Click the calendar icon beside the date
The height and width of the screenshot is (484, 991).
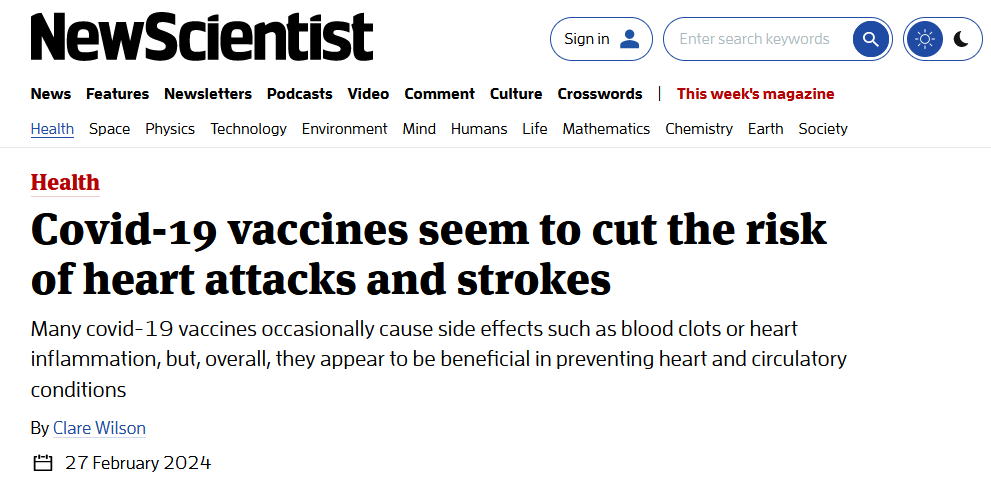(42, 463)
